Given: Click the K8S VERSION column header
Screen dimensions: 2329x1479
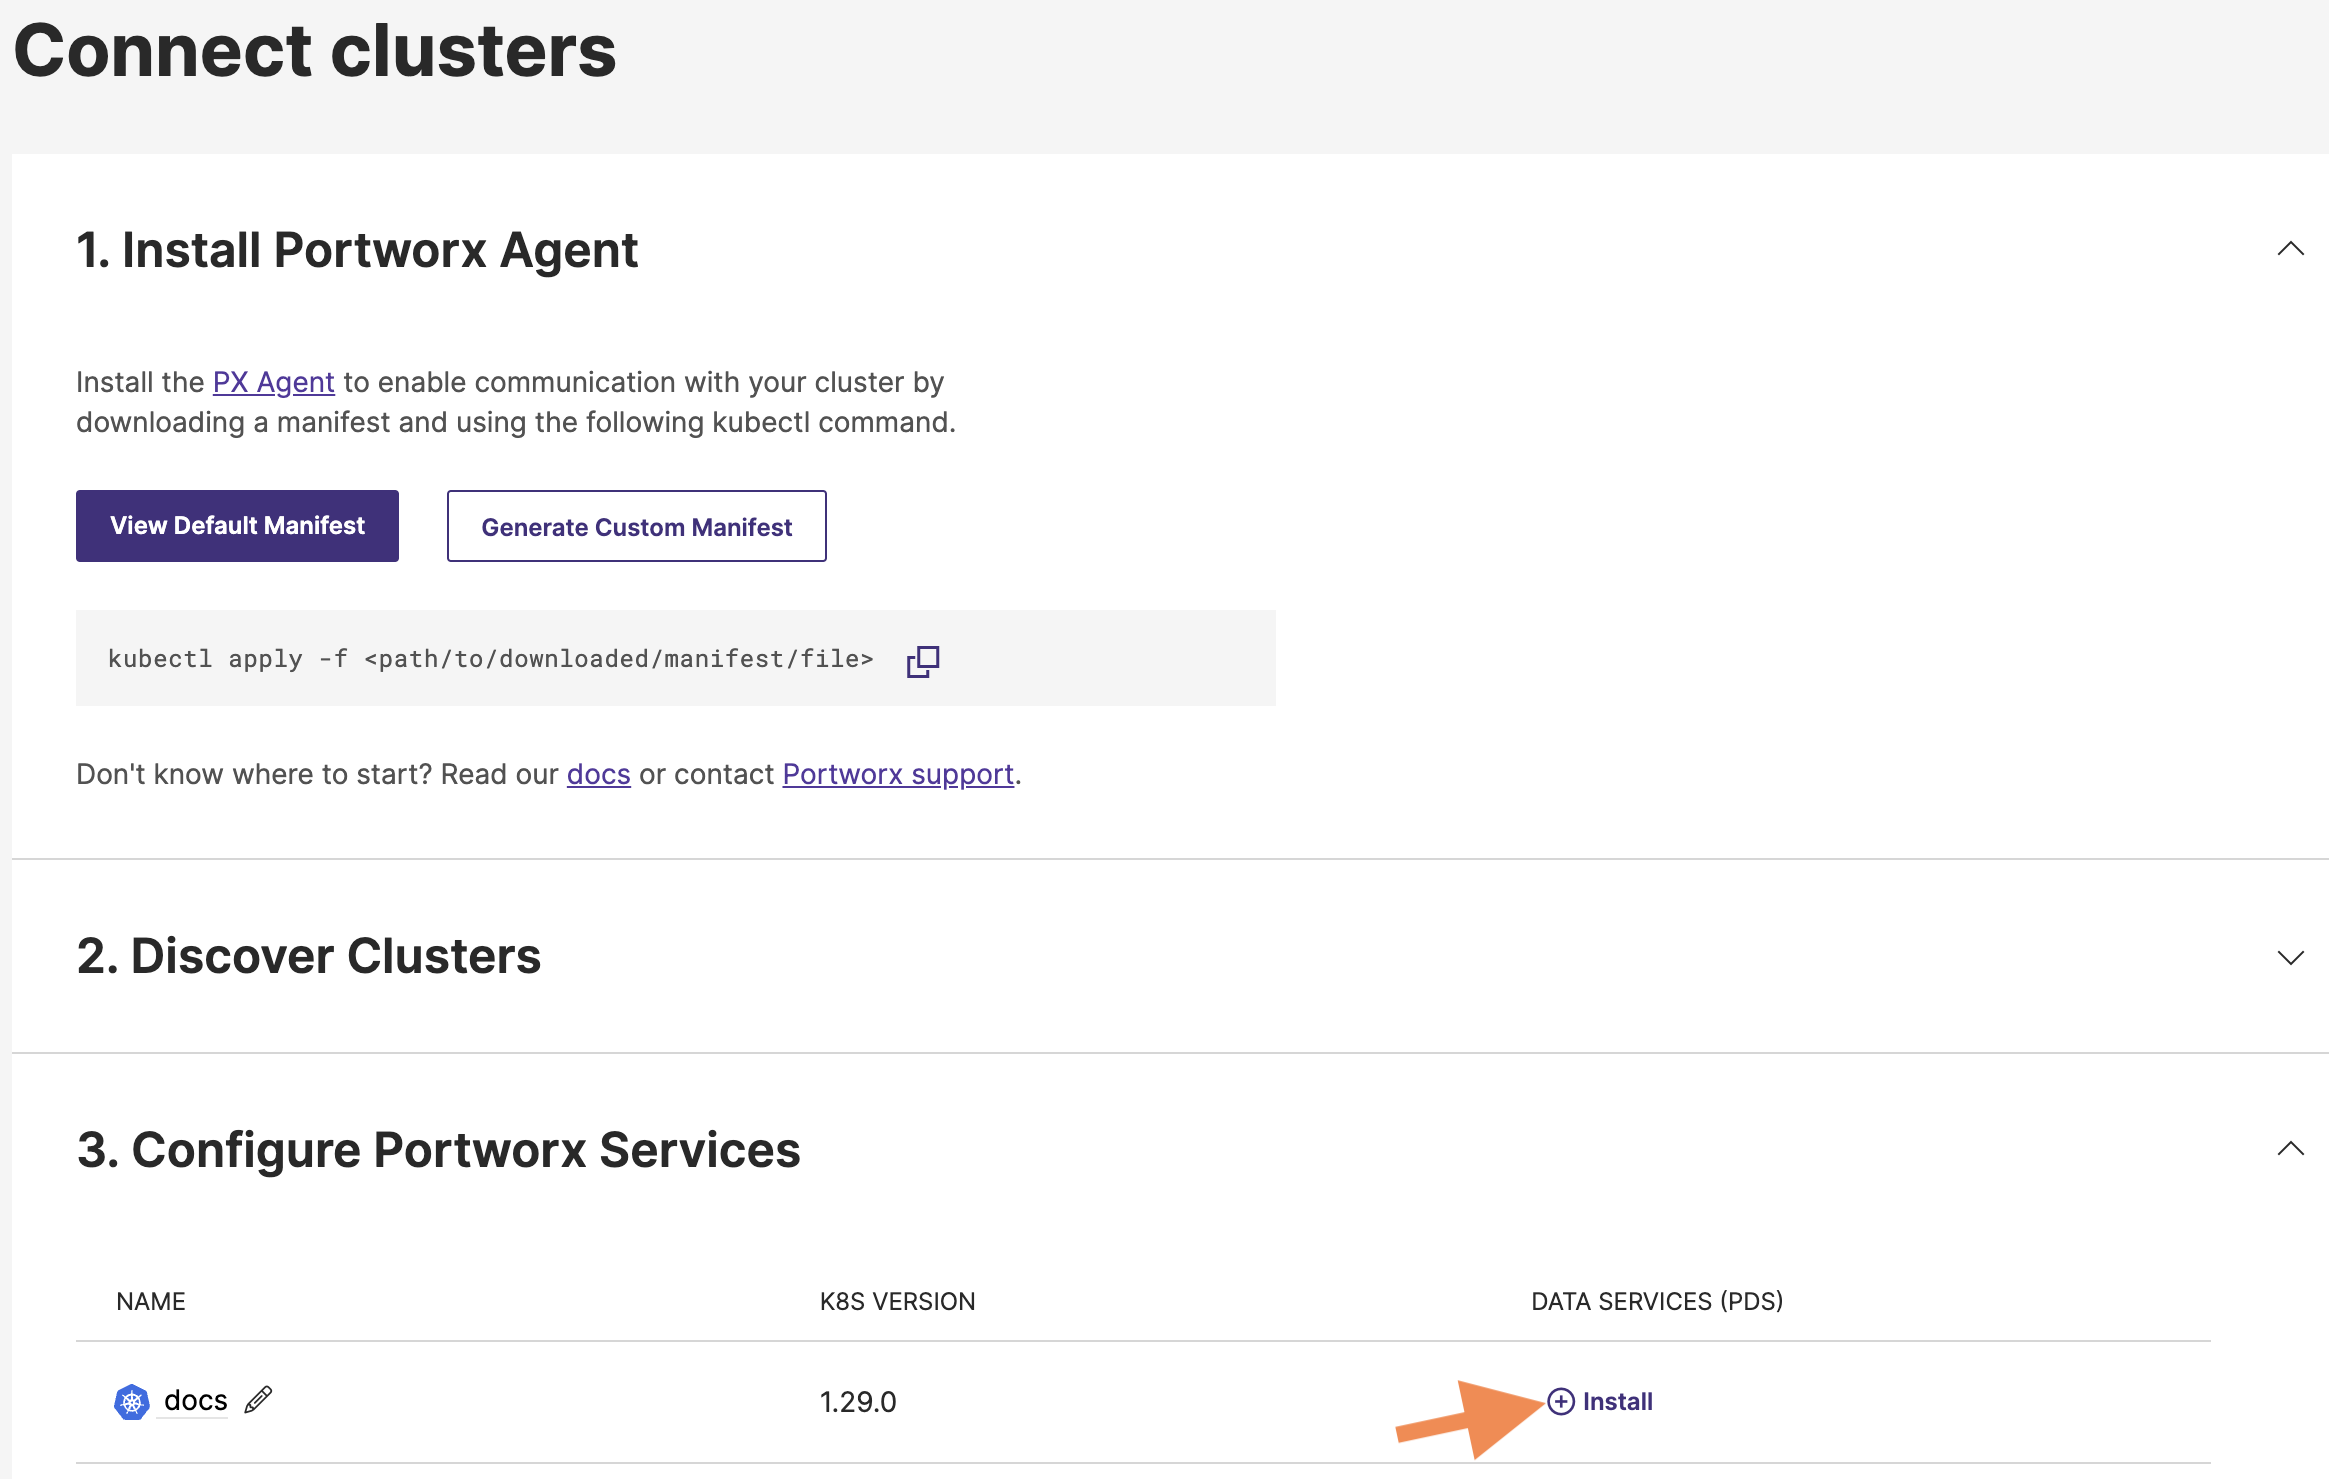Looking at the screenshot, I should pyautogui.click(x=897, y=1301).
